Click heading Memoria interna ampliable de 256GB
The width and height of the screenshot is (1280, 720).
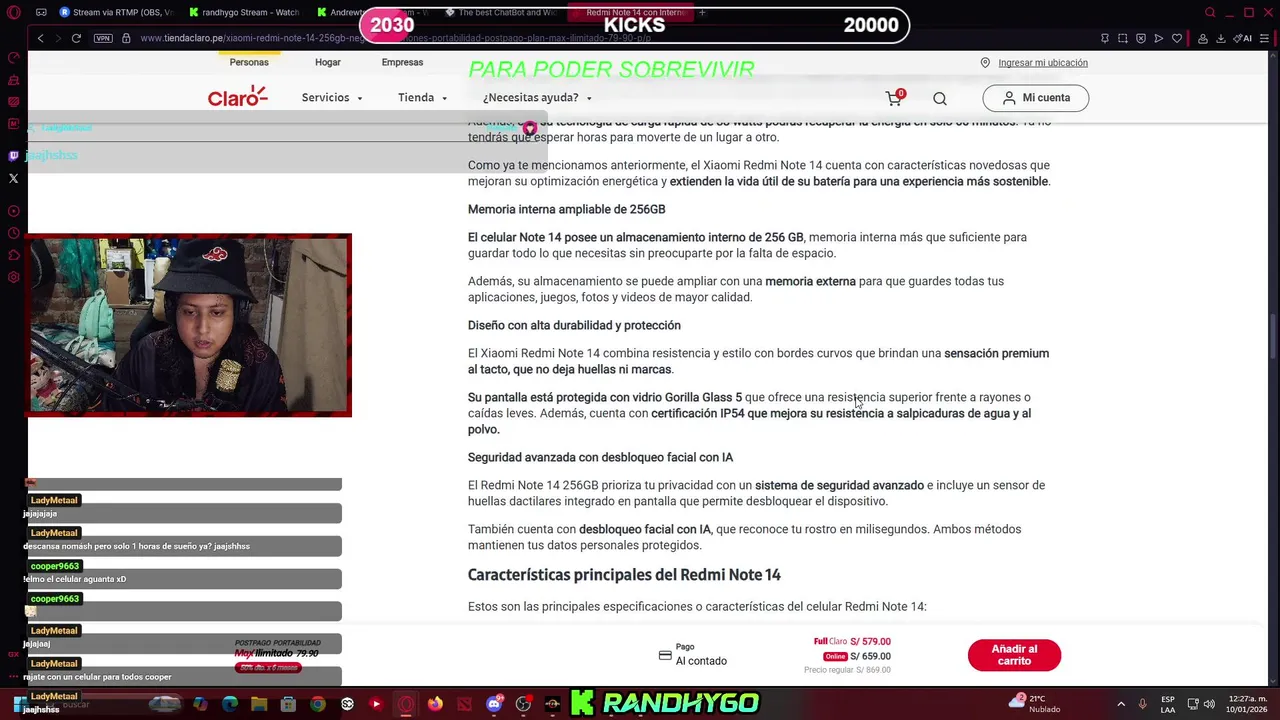[x=566, y=209]
